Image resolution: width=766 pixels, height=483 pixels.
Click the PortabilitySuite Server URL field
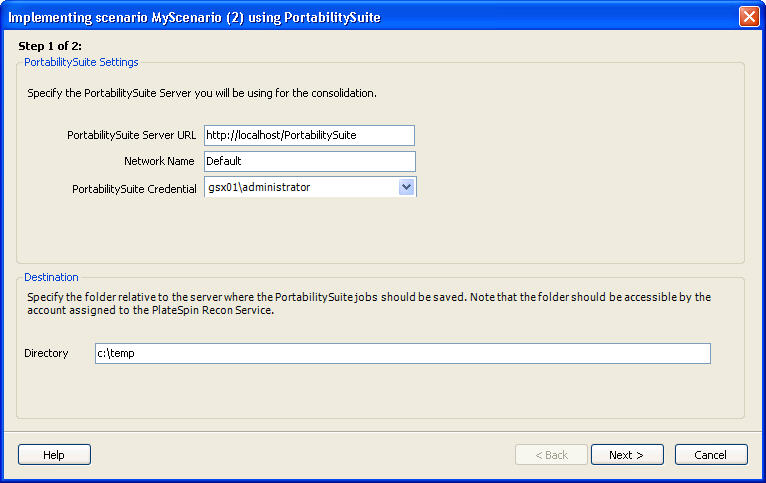coord(308,135)
